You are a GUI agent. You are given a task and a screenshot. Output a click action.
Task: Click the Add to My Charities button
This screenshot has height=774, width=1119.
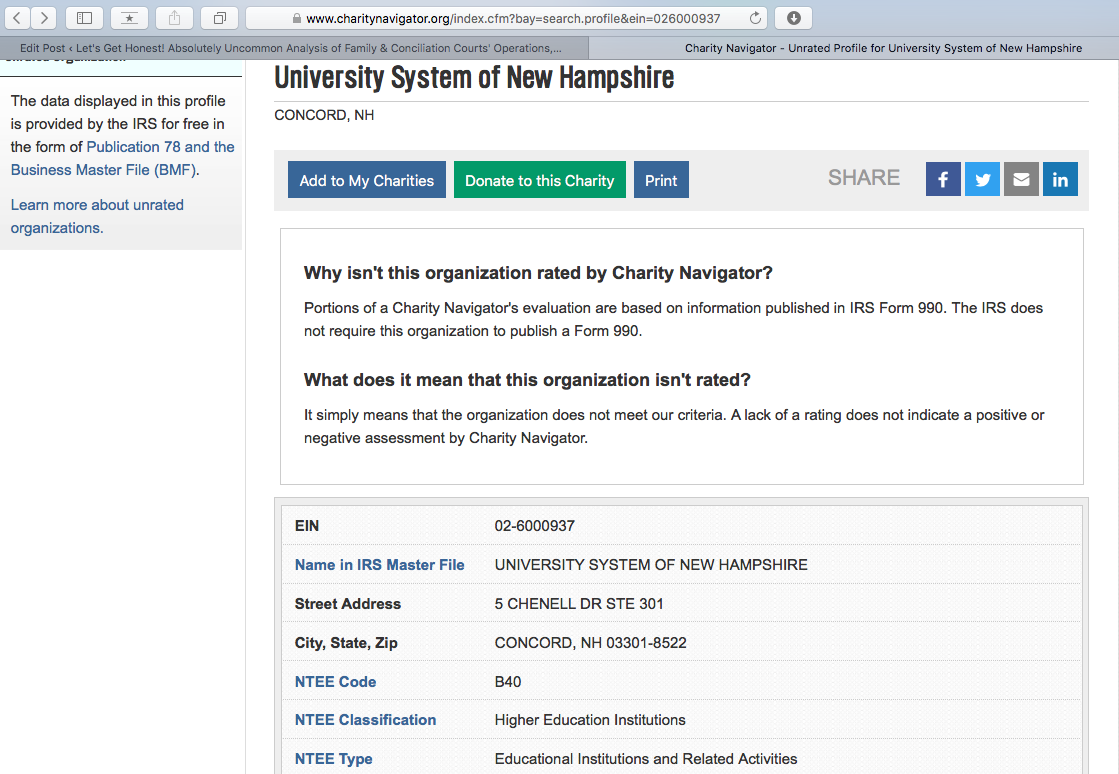click(x=367, y=180)
